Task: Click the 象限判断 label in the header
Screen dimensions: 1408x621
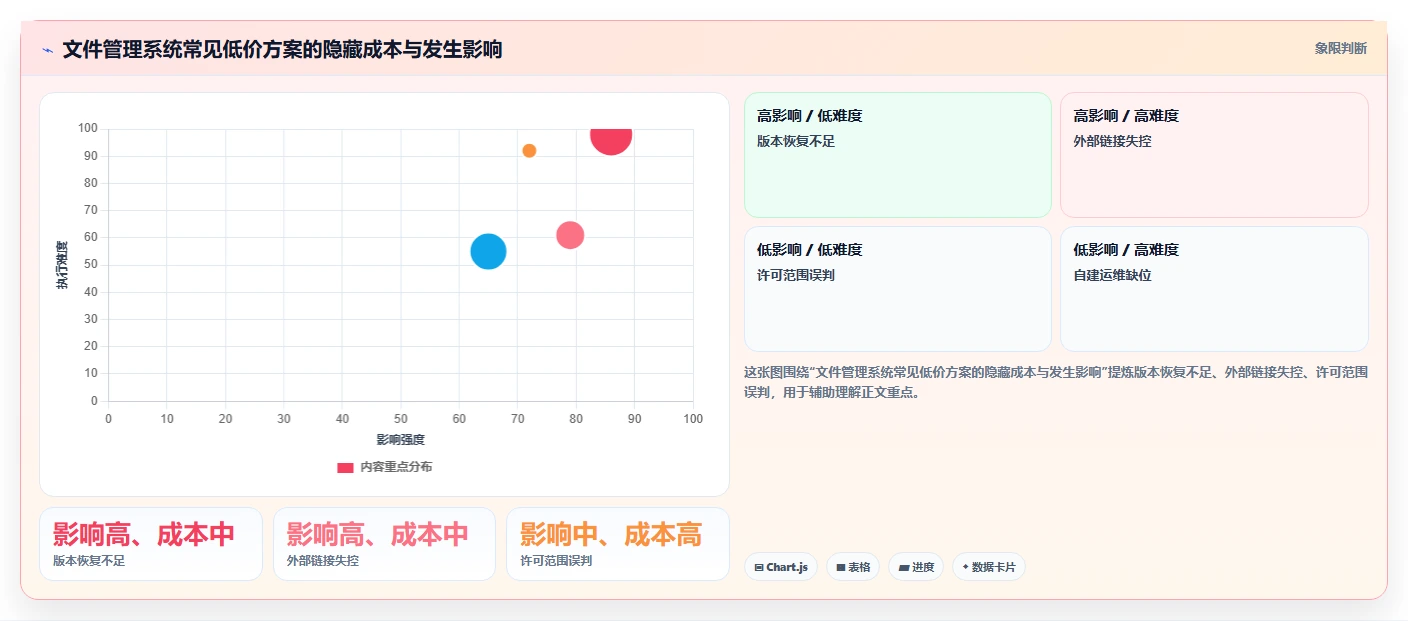Action: tap(1340, 48)
